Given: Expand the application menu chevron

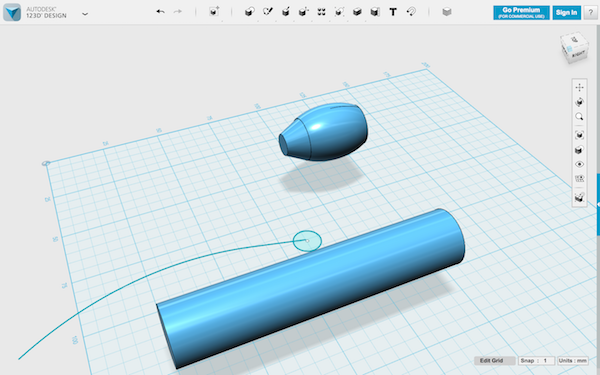Looking at the screenshot, I should 85,14.
